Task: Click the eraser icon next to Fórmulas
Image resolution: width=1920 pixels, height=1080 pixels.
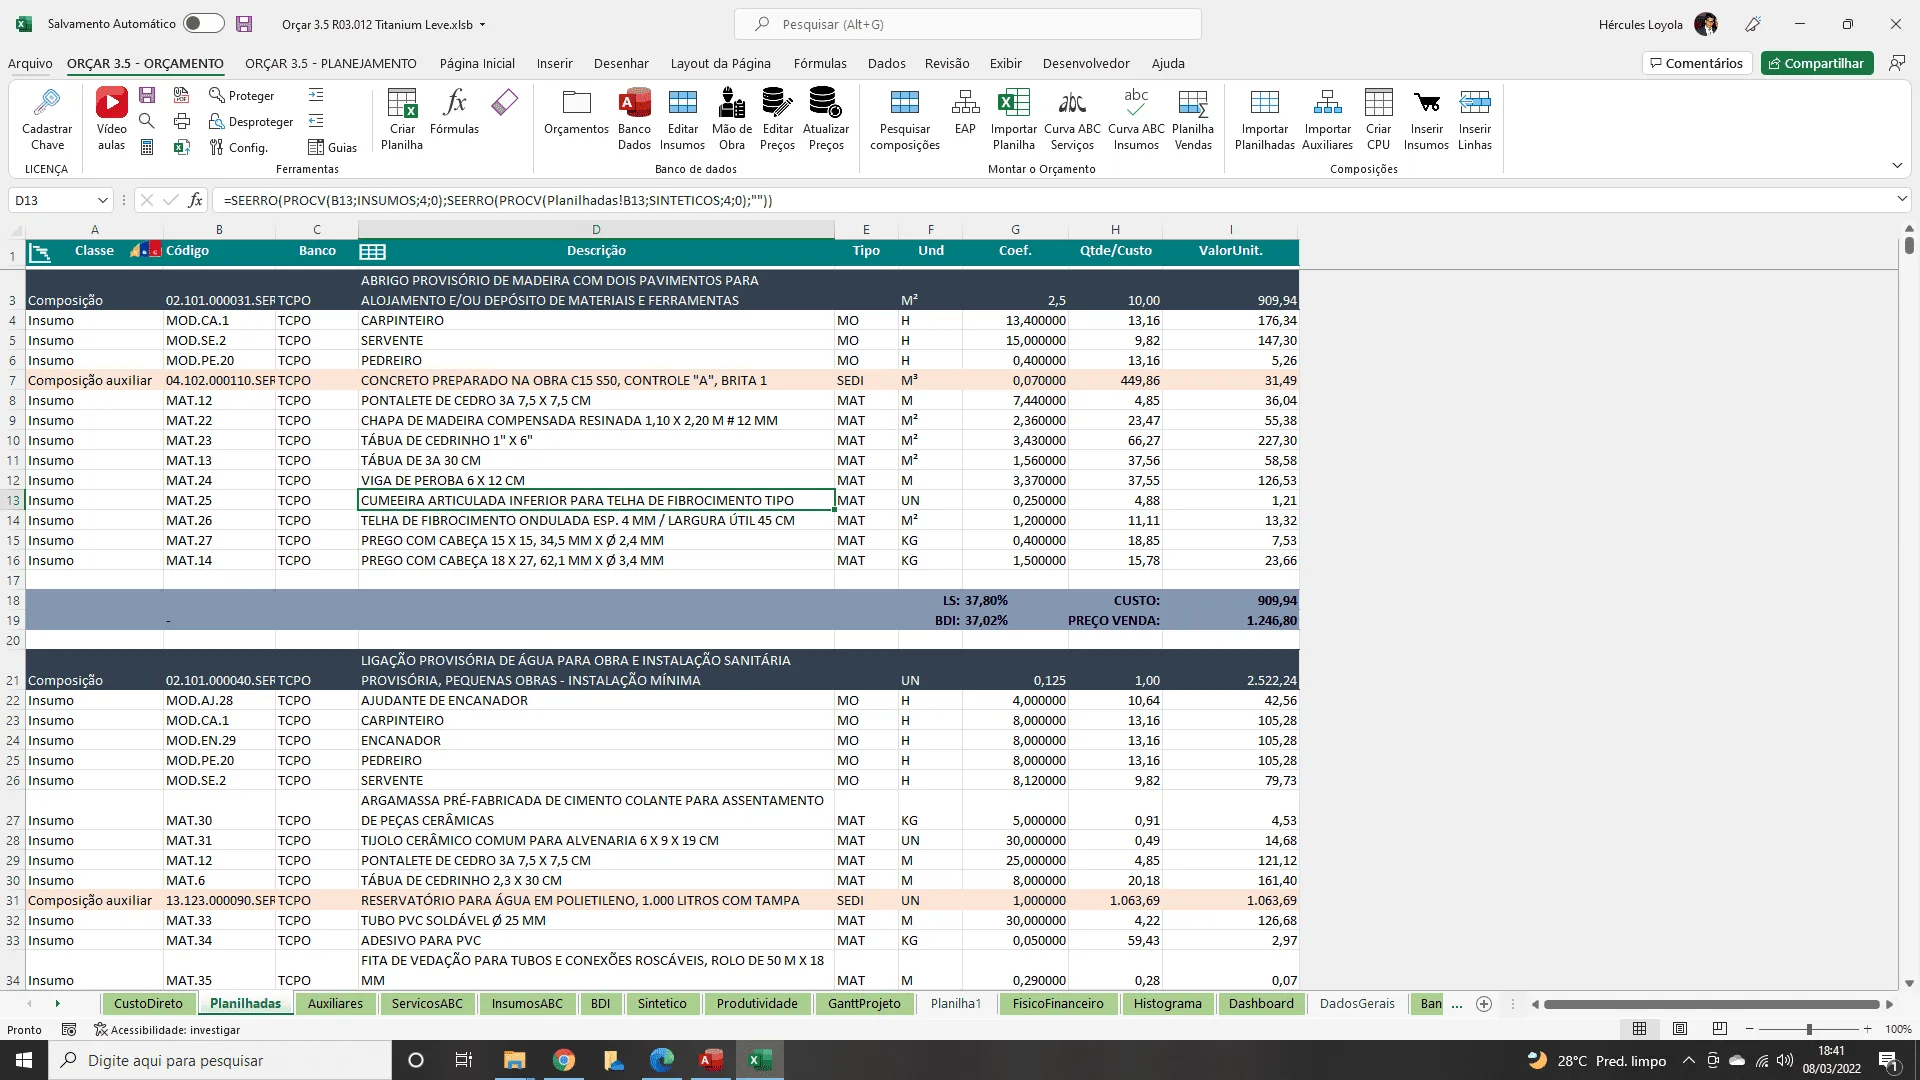Action: click(x=505, y=101)
